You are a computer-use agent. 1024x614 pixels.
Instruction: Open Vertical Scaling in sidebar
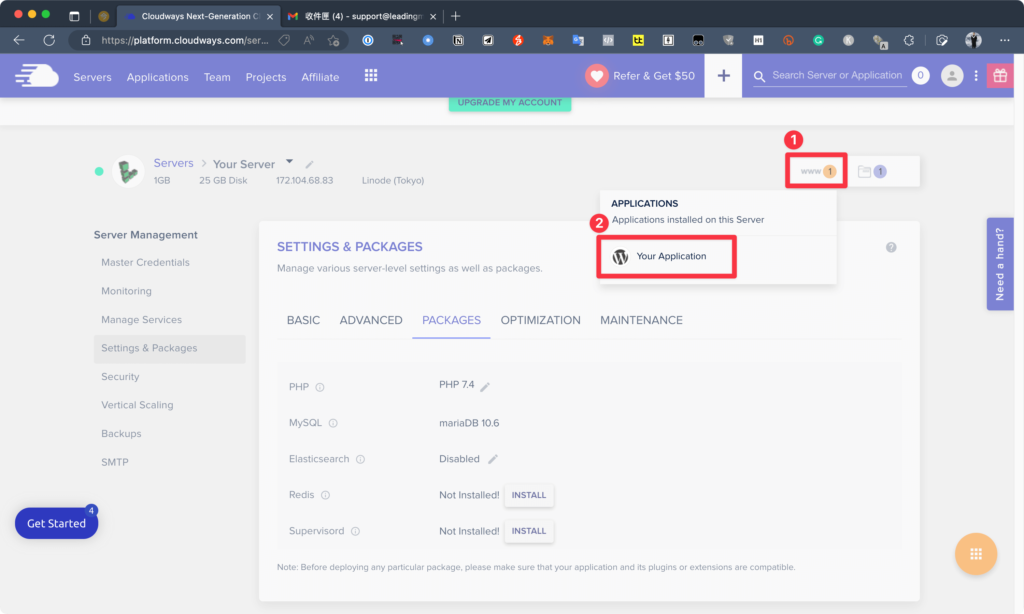click(137, 405)
